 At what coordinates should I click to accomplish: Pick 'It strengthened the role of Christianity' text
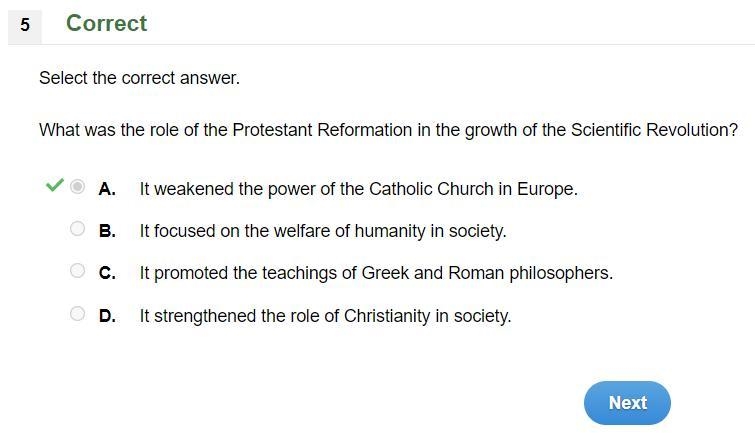tap(285, 316)
